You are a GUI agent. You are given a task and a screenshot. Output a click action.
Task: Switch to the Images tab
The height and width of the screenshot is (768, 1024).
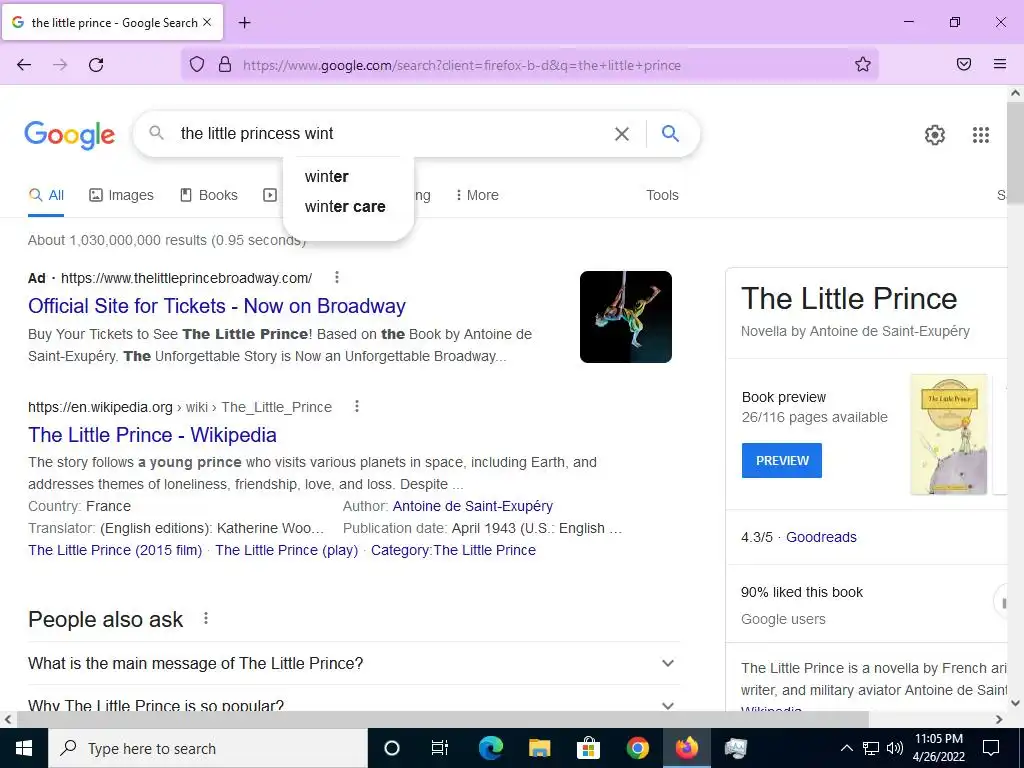click(121, 195)
